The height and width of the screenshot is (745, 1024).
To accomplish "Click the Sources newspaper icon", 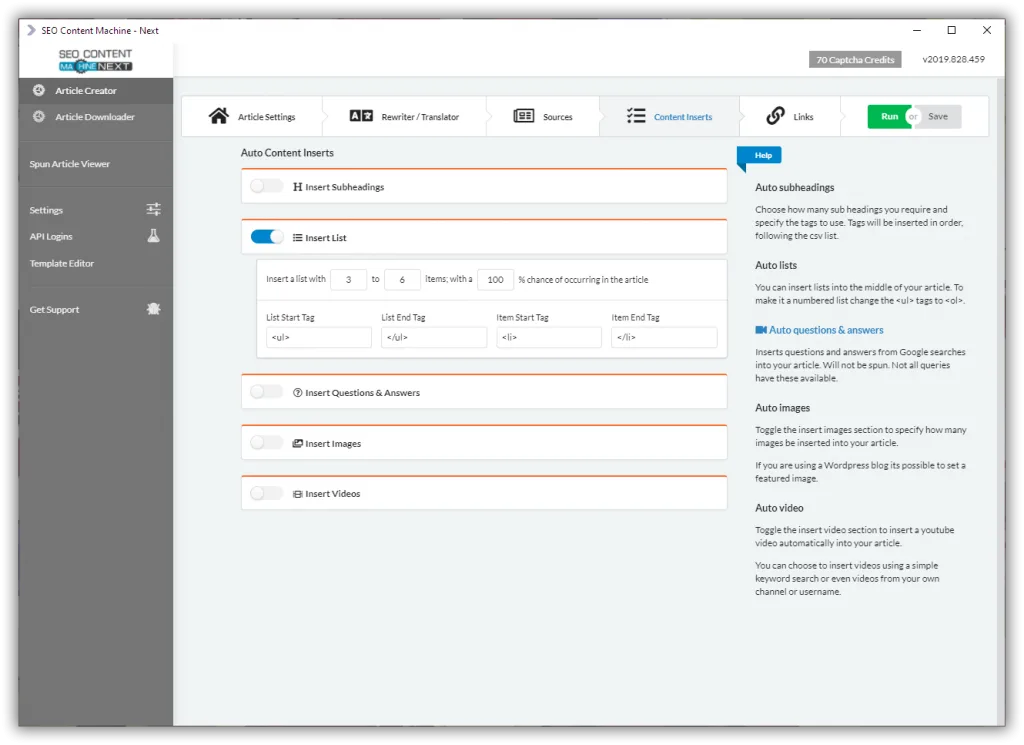I will point(524,116).
